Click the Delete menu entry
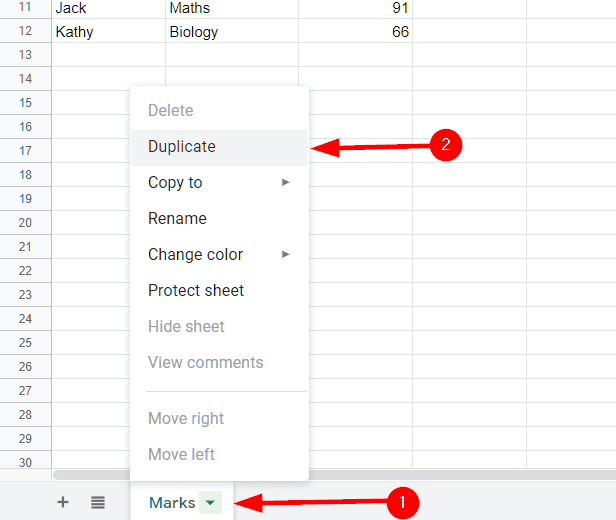Screen dimensions: 616x520 click(170, 110)
